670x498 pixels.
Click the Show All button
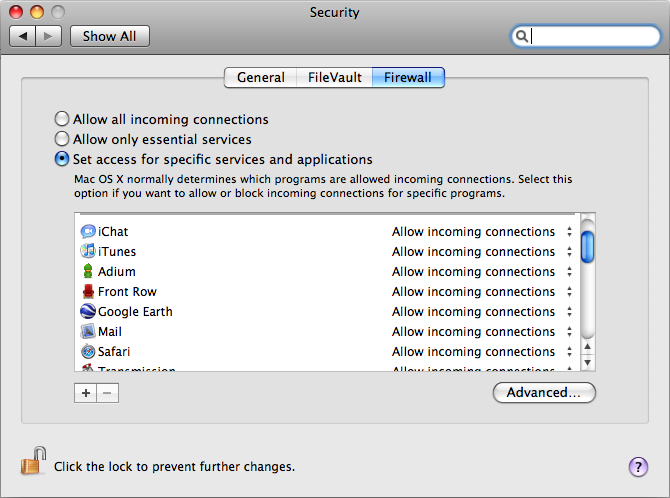110,36
